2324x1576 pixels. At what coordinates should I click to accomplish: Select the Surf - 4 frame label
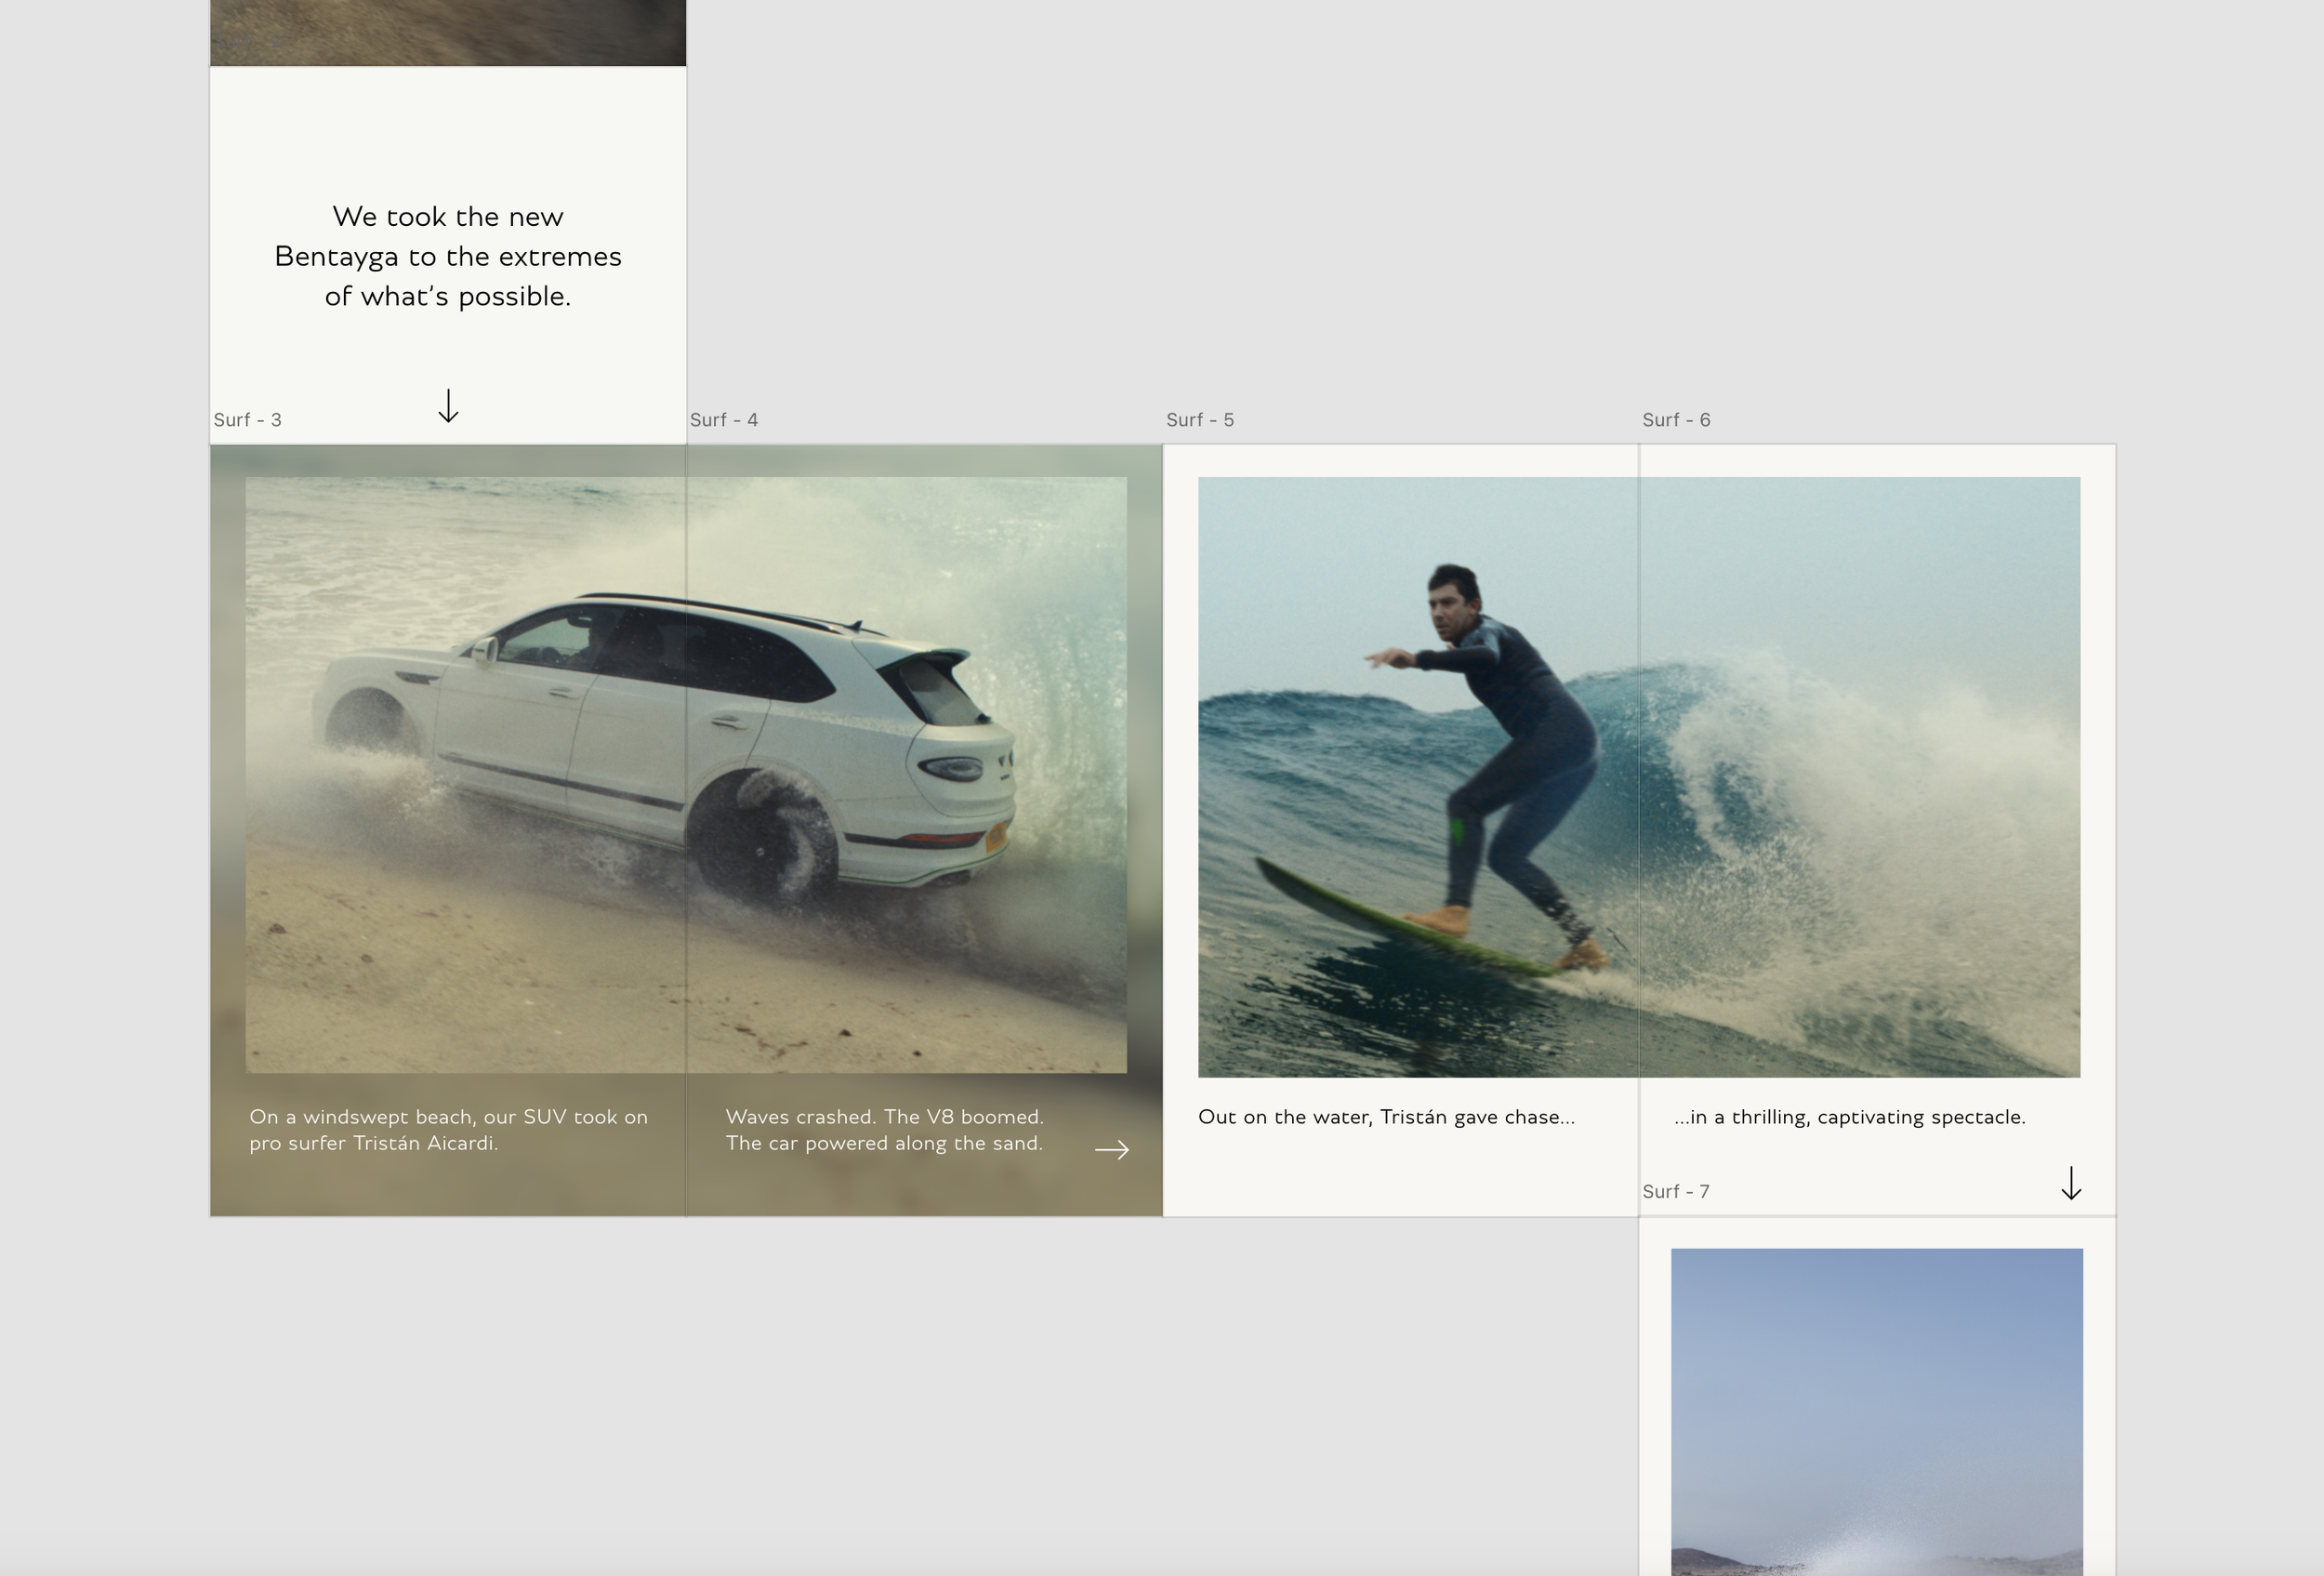pos(723,420)
